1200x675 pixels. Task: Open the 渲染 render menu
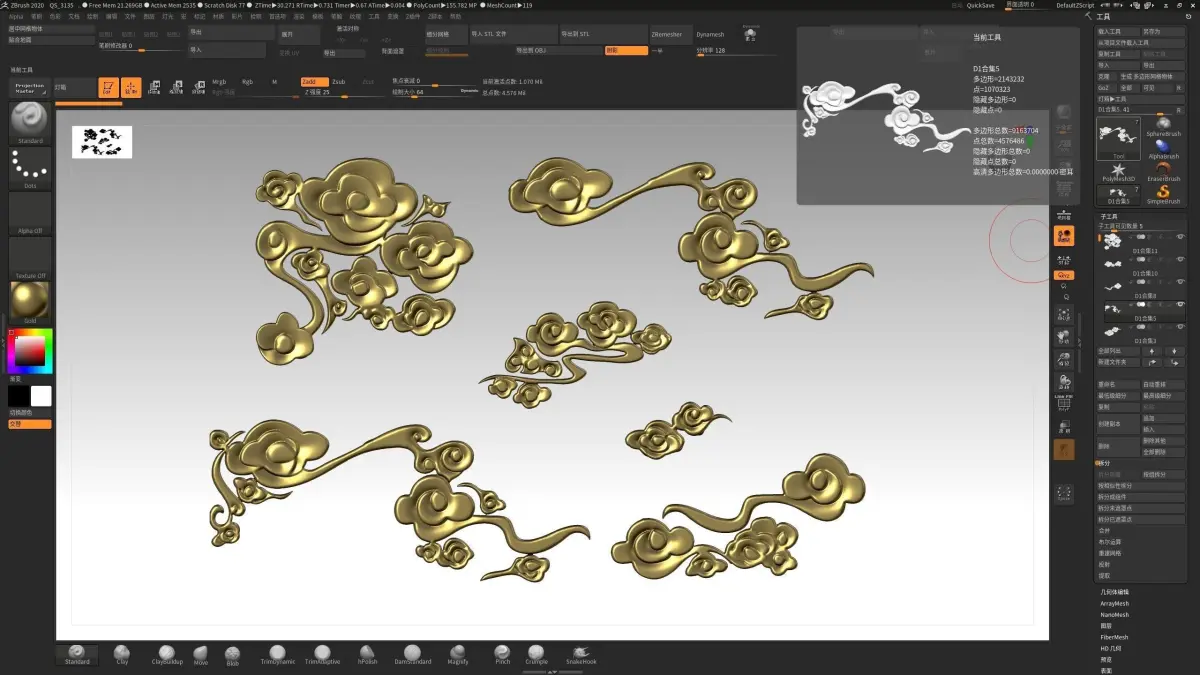tap(299, 17)
